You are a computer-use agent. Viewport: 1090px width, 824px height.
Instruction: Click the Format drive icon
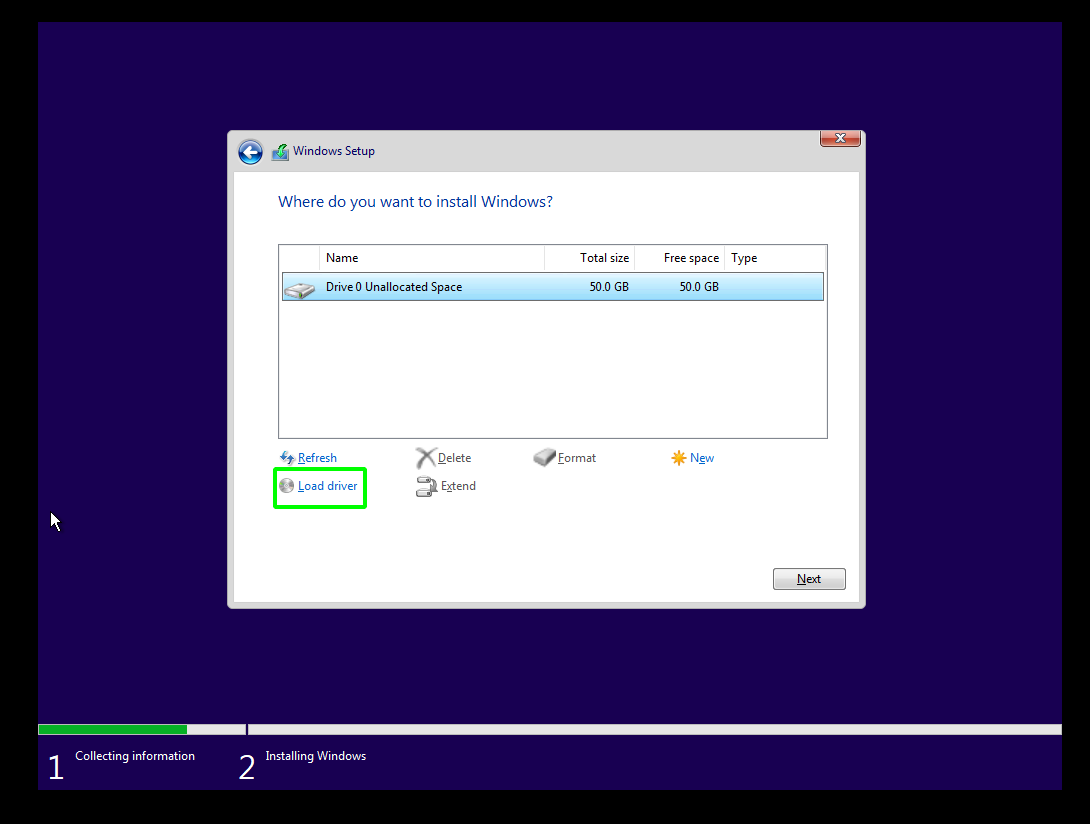pos(544,458)
